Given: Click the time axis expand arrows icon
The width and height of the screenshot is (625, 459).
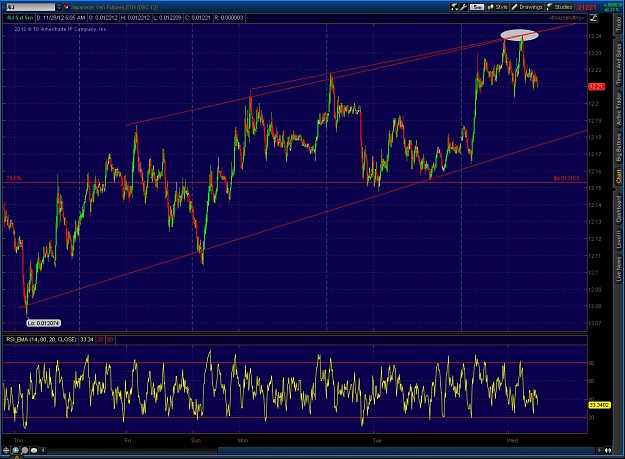Looking at the screenshot, I should pos(608,450).
